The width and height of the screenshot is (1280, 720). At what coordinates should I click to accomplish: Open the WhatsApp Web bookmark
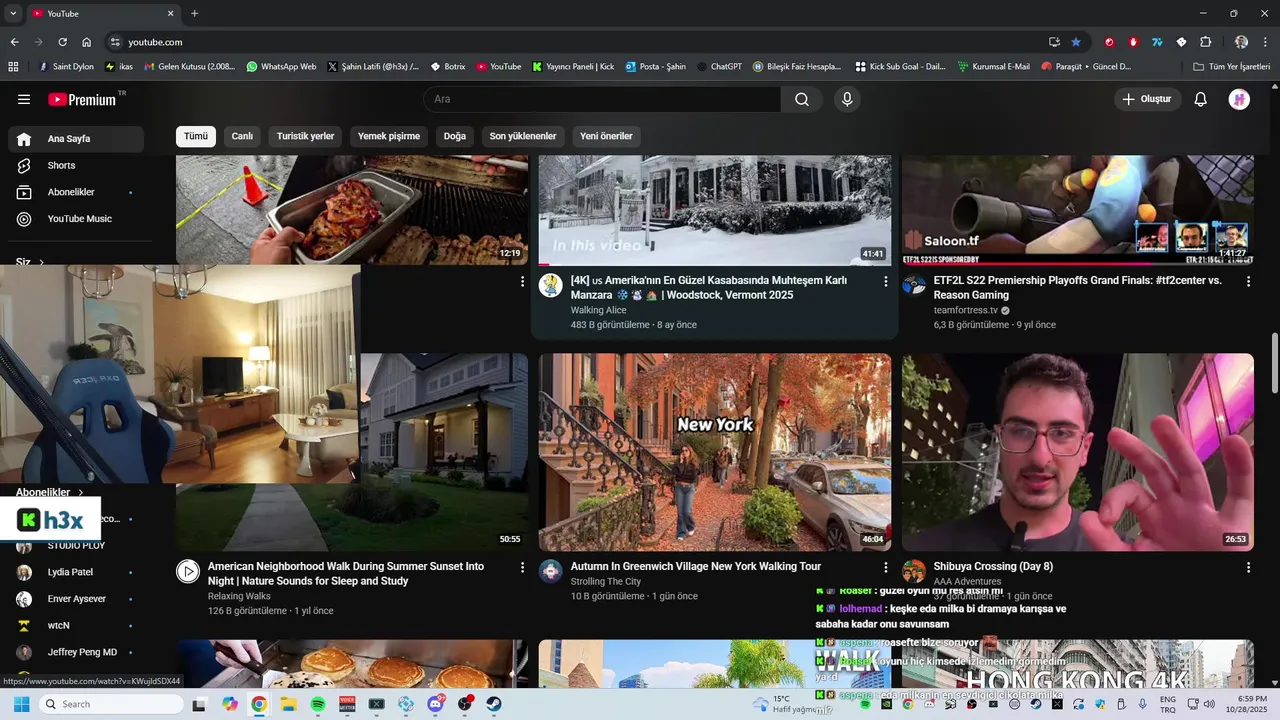pos(281,67)
